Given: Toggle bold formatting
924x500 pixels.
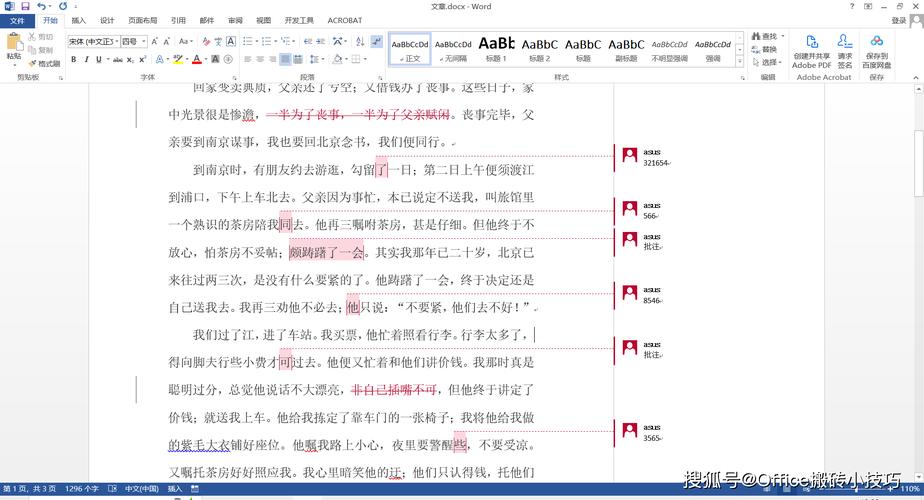Looking at the screenshot, I should pyautogui.click(x=74, y=60).
